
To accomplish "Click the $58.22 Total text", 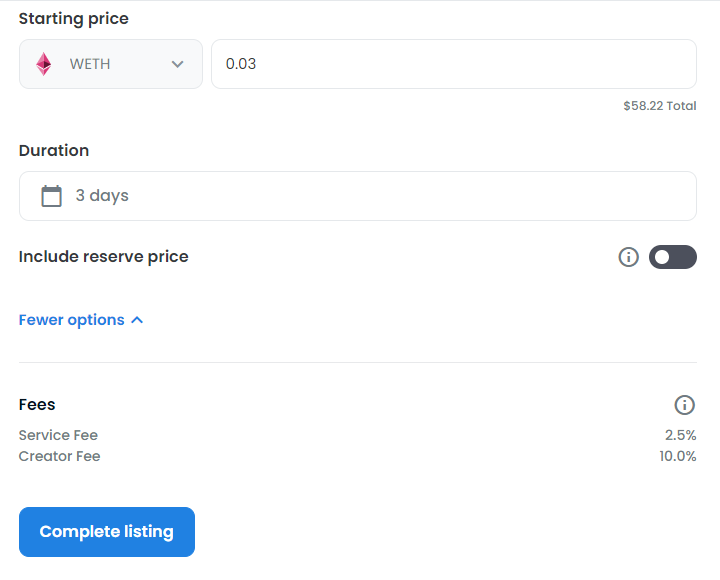I will click(660, 106).
